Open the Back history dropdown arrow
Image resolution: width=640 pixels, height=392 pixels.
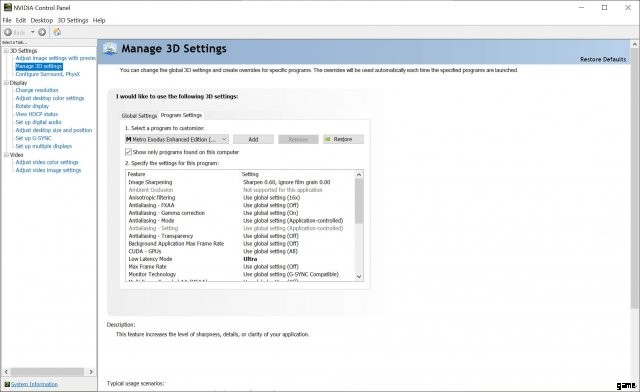click(33, 32)
